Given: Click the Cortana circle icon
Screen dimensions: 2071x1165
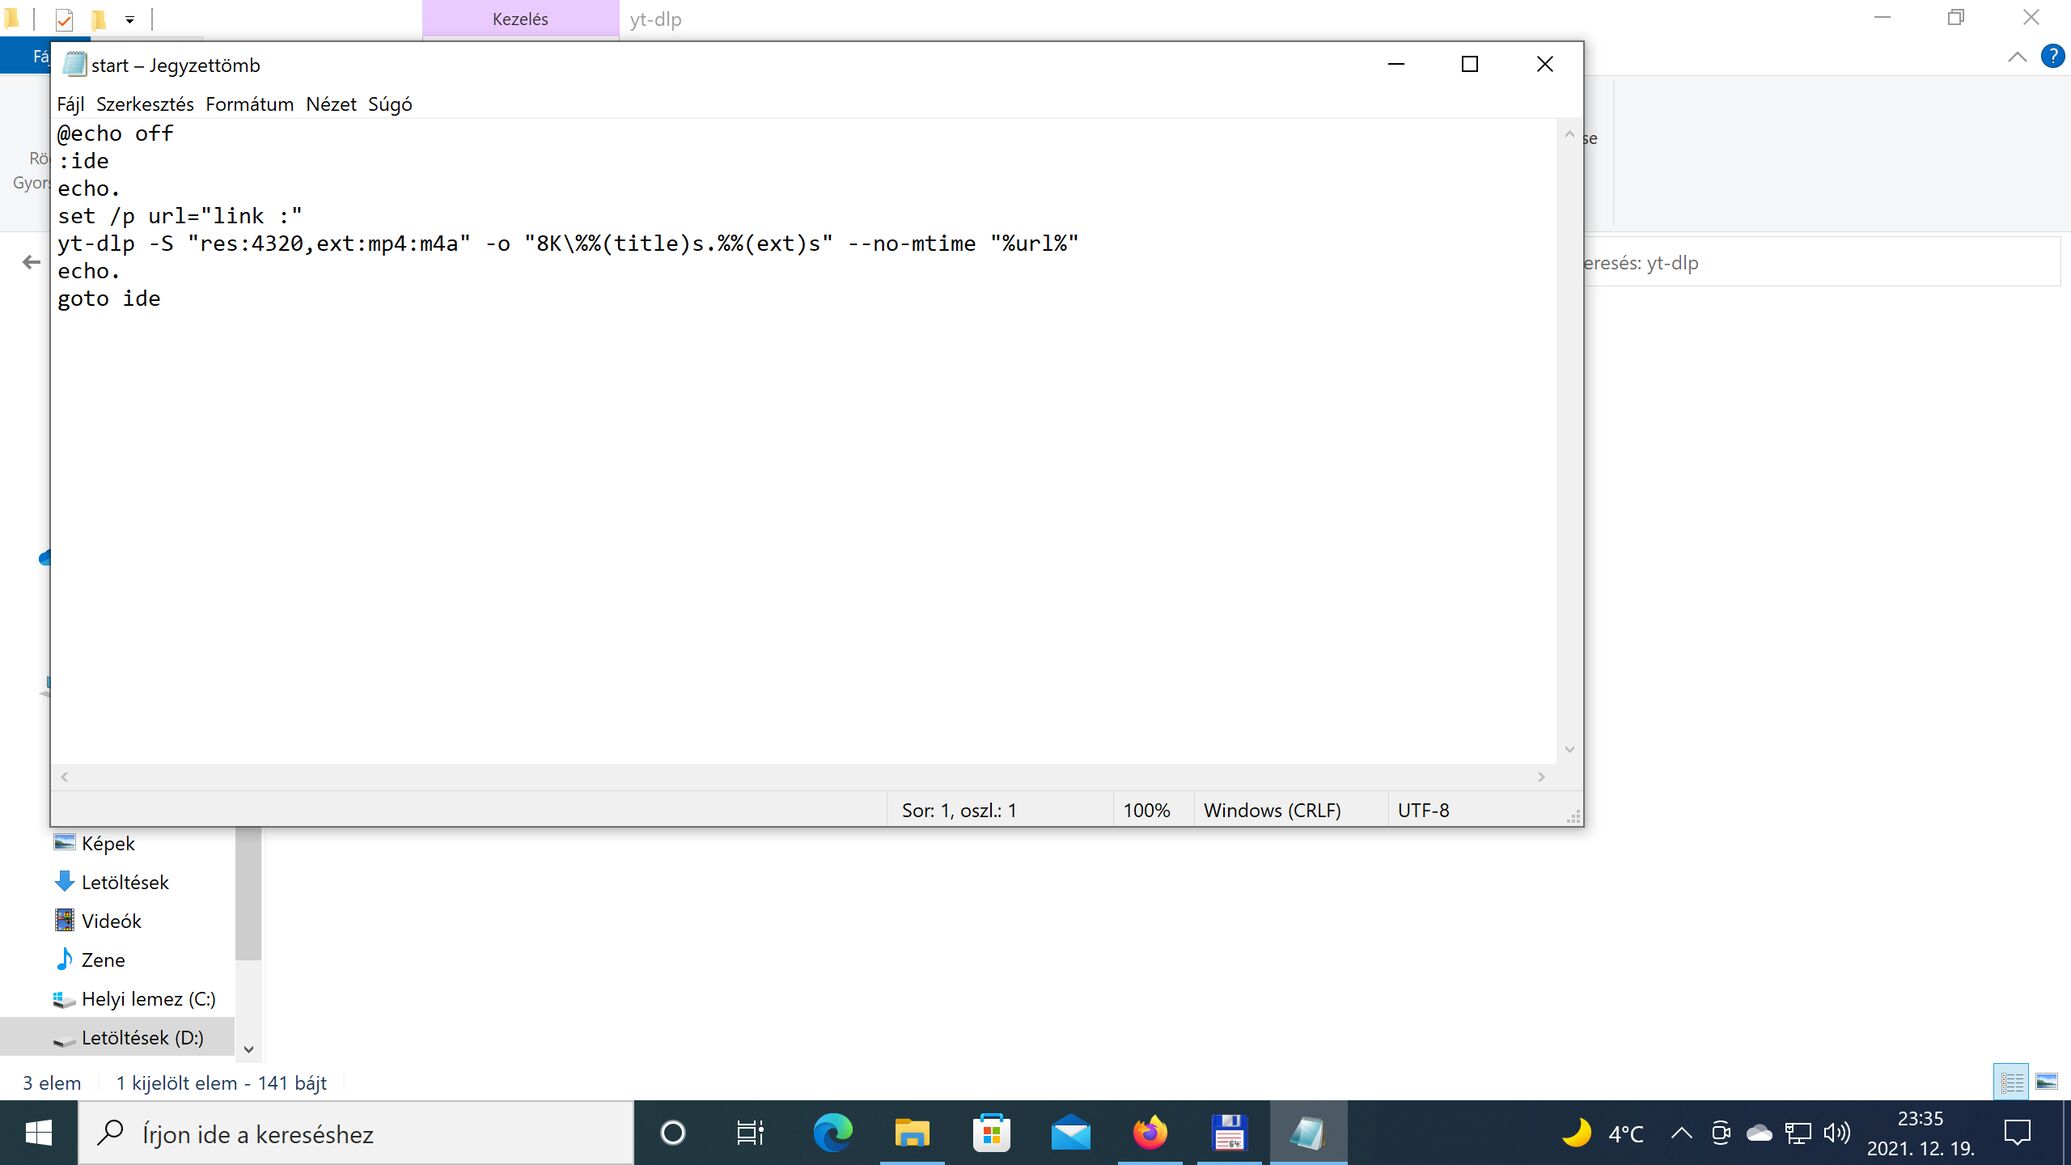Looking at the screenshot, I should [x=673, y=1133].
